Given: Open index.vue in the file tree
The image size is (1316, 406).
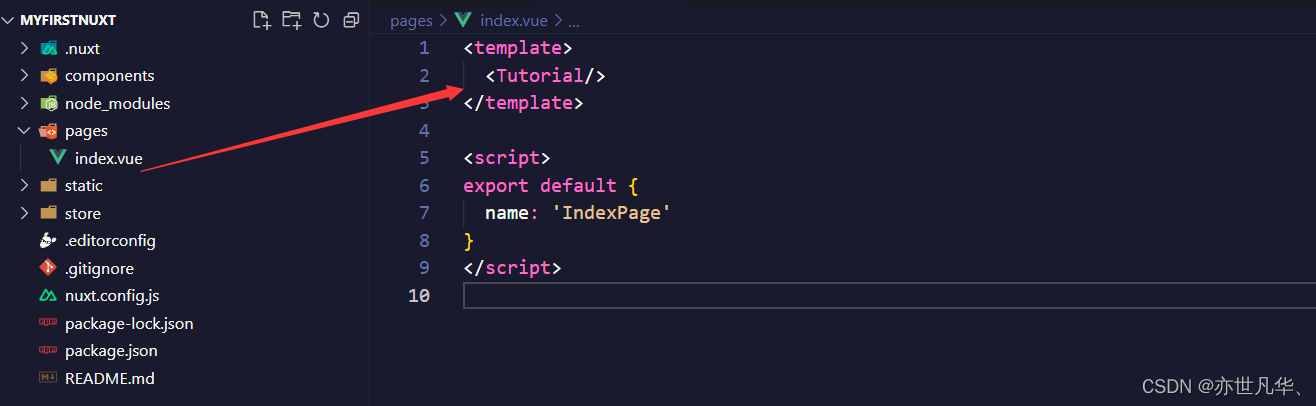Looking at the screenshot, I should 108,158.
